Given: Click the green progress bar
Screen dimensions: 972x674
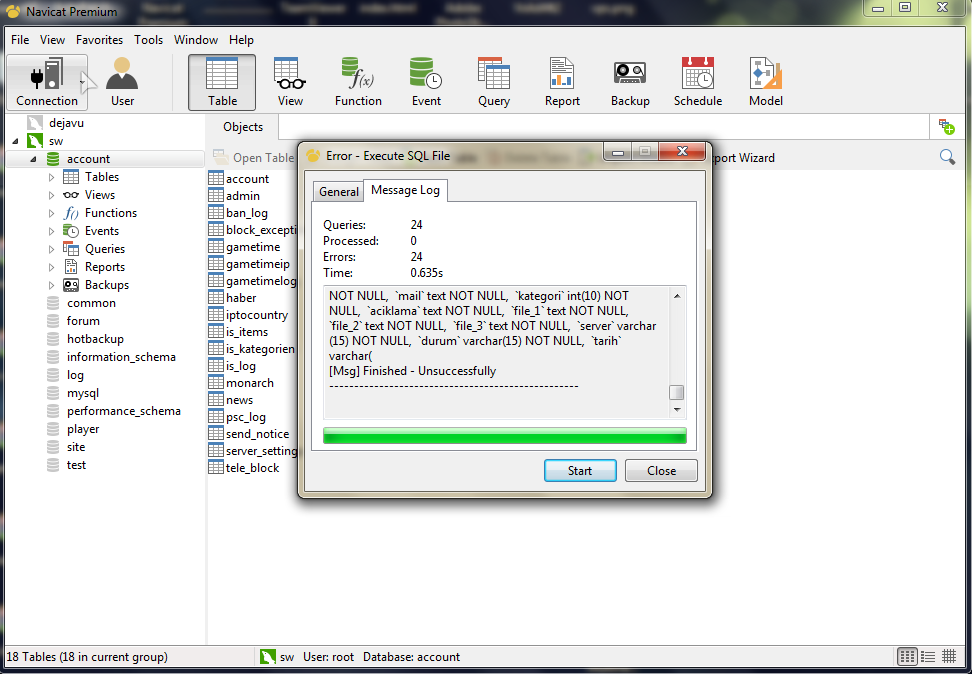Looking at the screenshot, I should pyautogui.click(x=505, y=436).
